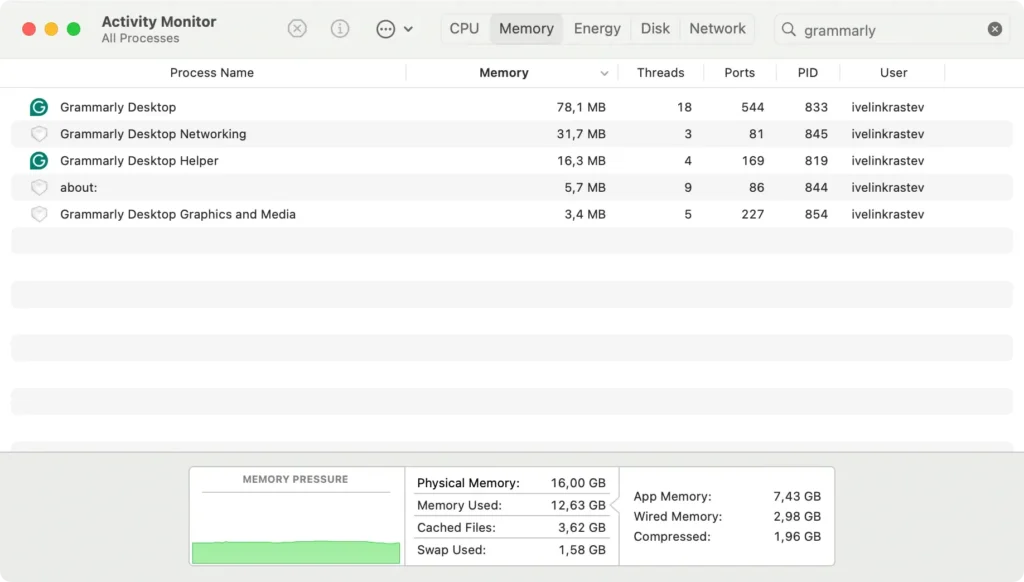The height and width of the screenshot is (582, 1024).
Task: Click the shield icon beside about: process
Action: [39, 188]
